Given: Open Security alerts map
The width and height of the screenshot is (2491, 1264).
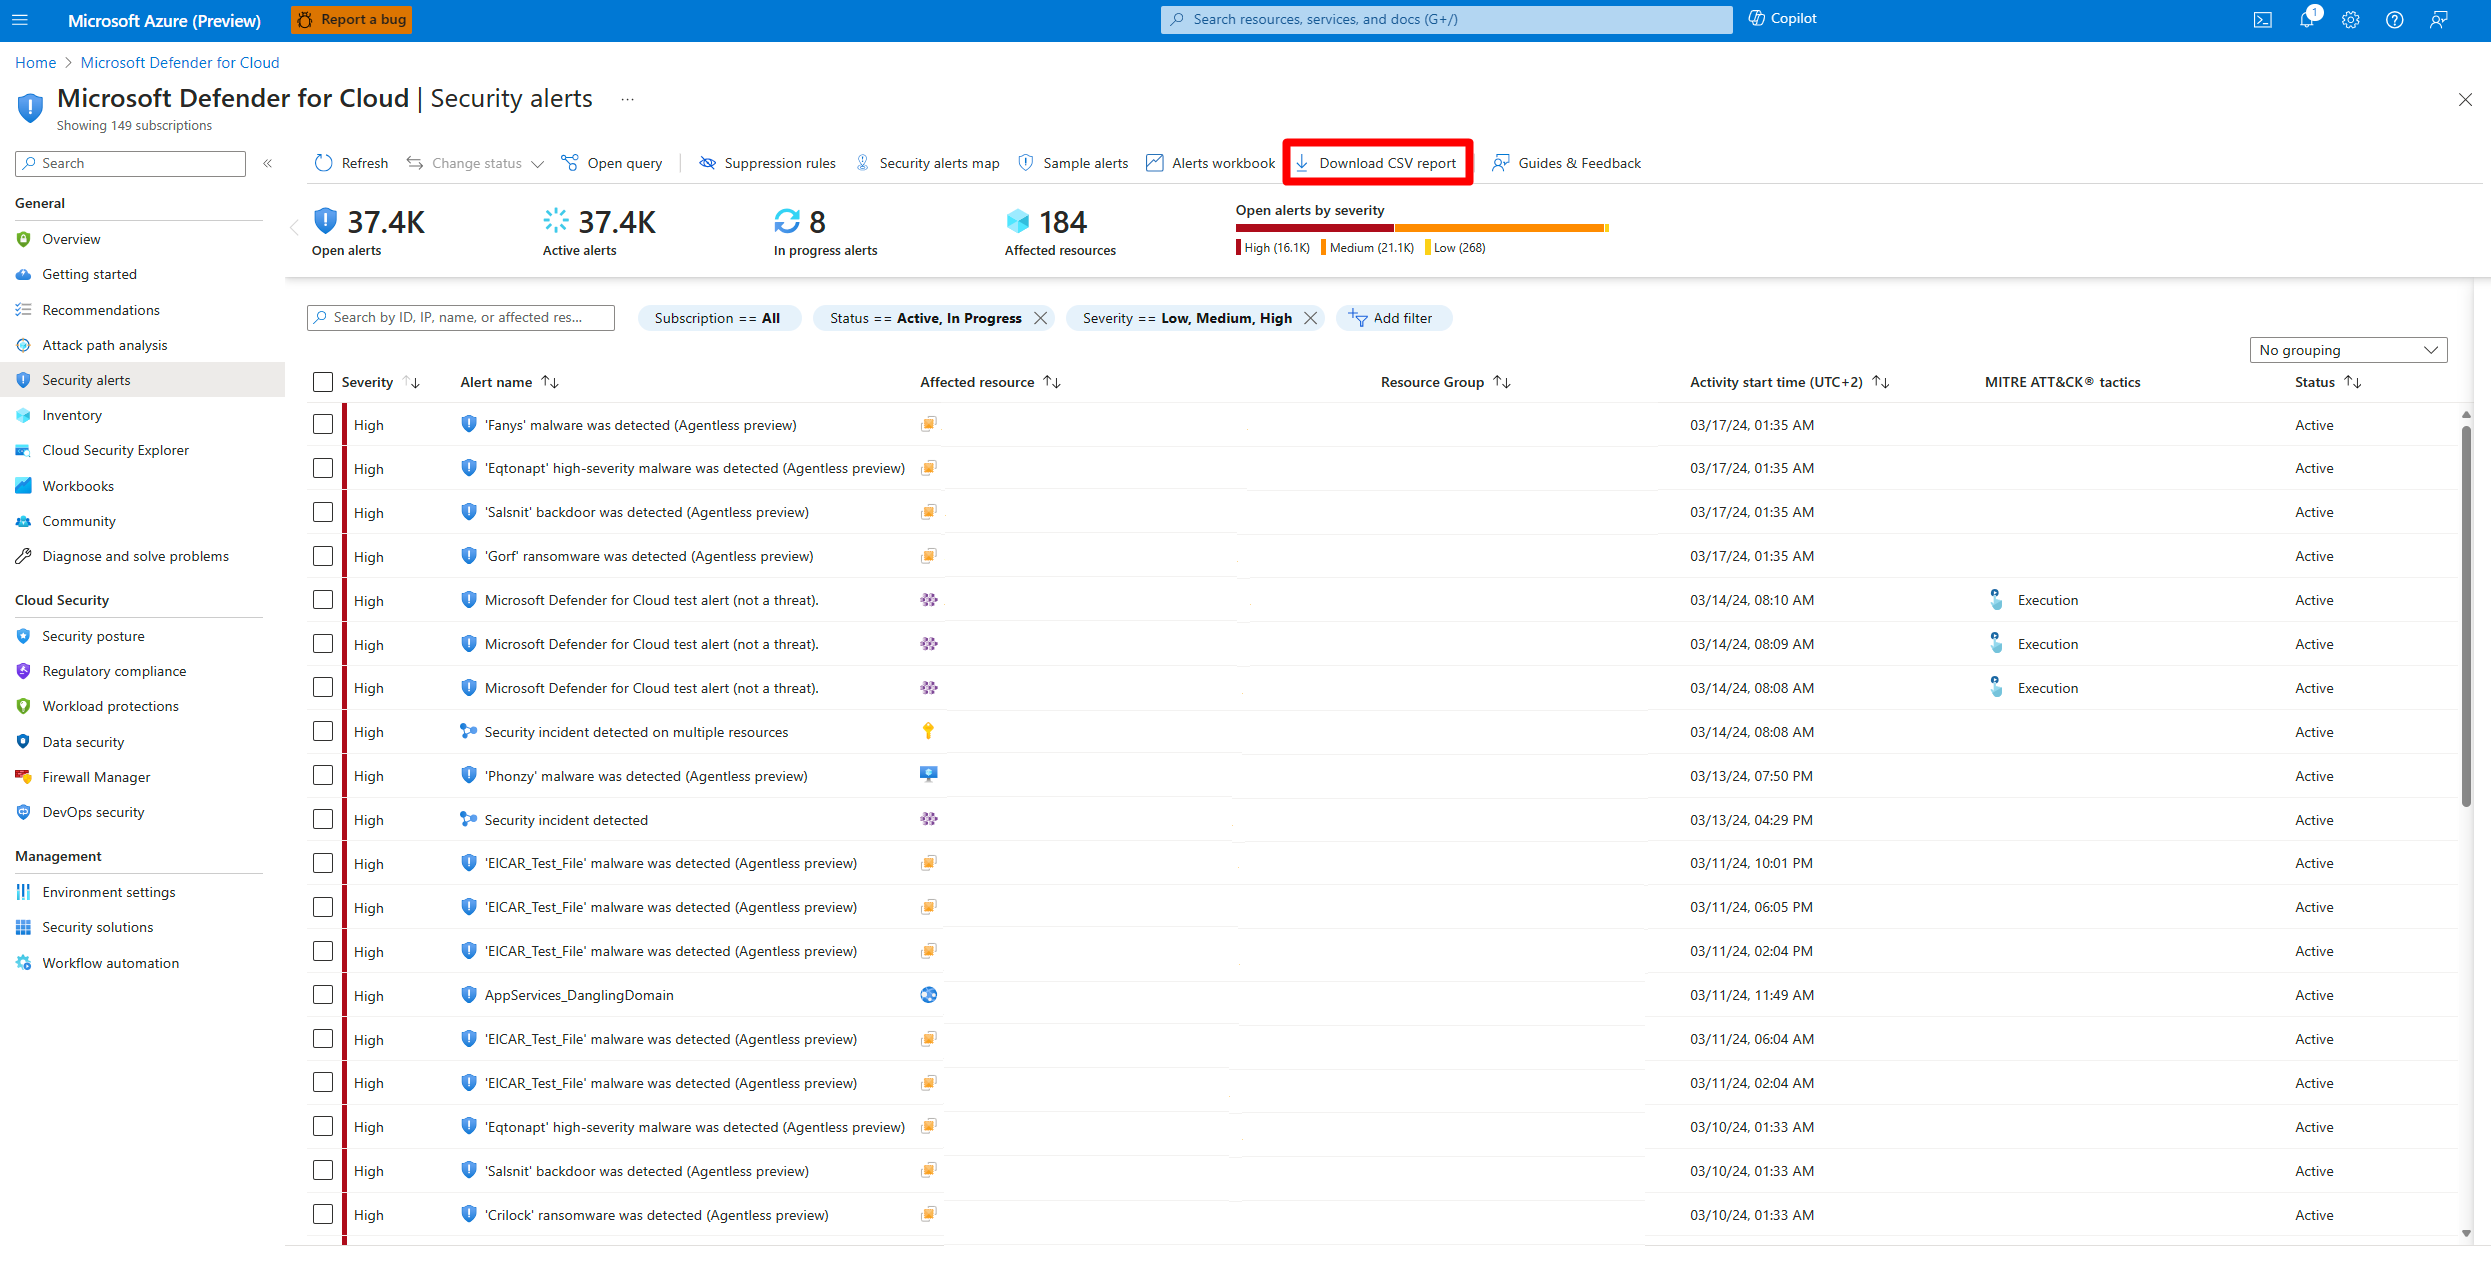Looking at the screenshot, I should (x=927, y=163).
